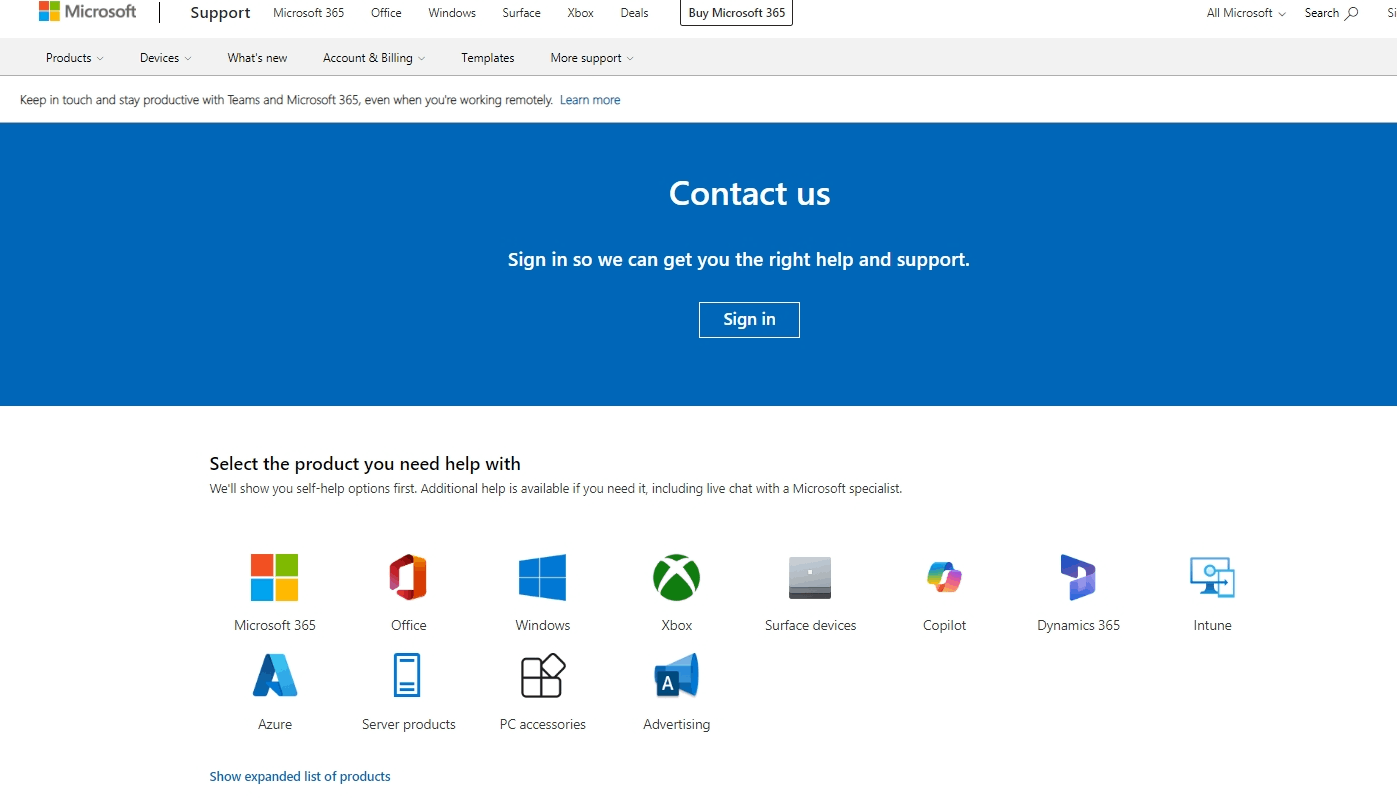
Task: Open Xbox in the top navigation
Action: [x=580, y=13]
